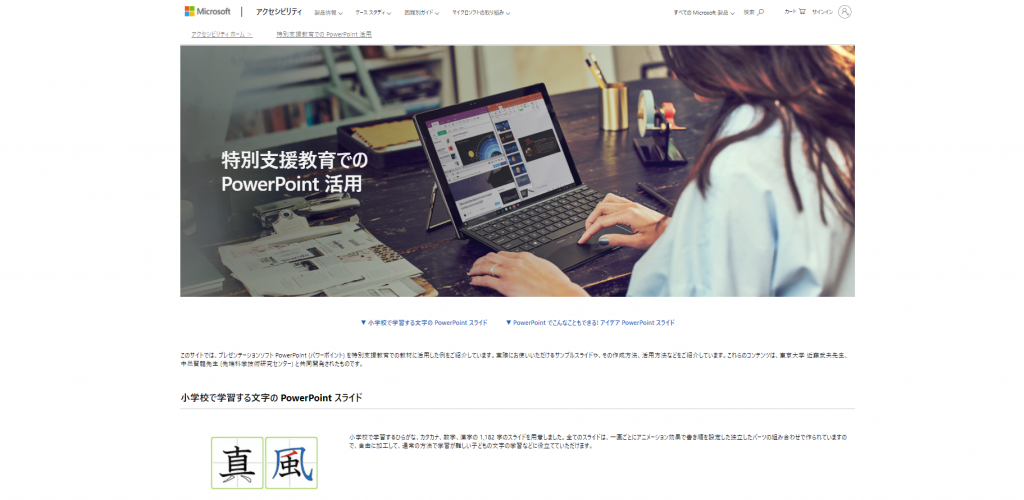1024x500 pixels.
Task: Expand the すべての Microsoft 製品 dropdown
Action: pos(704,12)
